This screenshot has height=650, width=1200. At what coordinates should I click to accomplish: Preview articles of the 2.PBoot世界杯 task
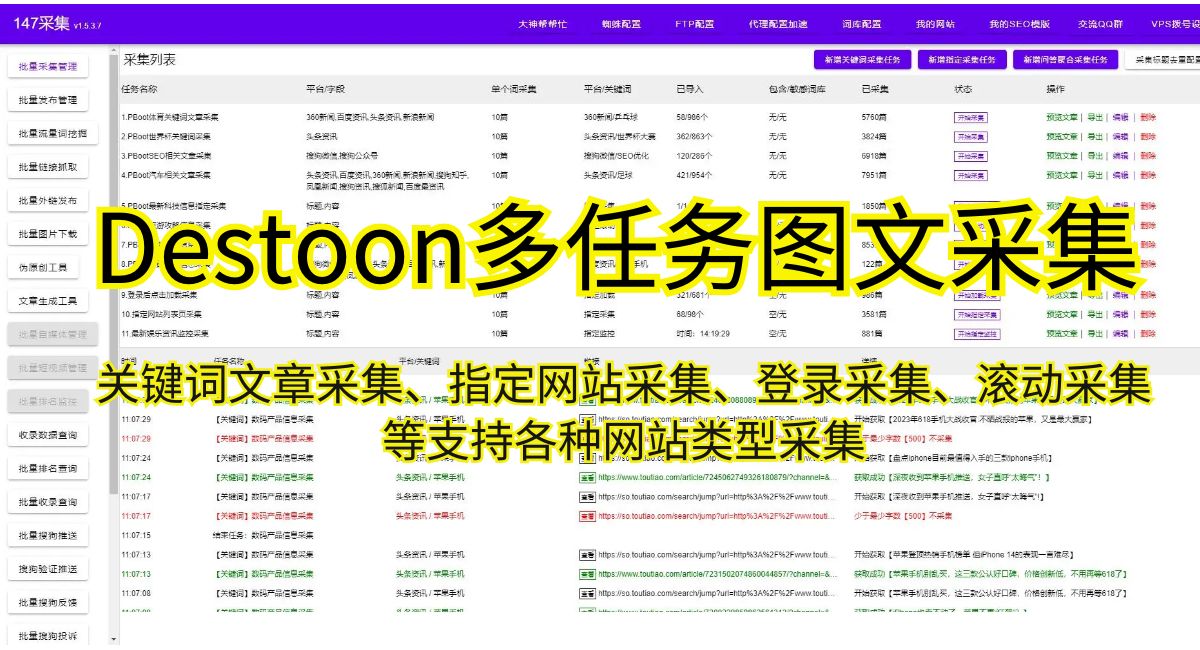click(1062, 136)
